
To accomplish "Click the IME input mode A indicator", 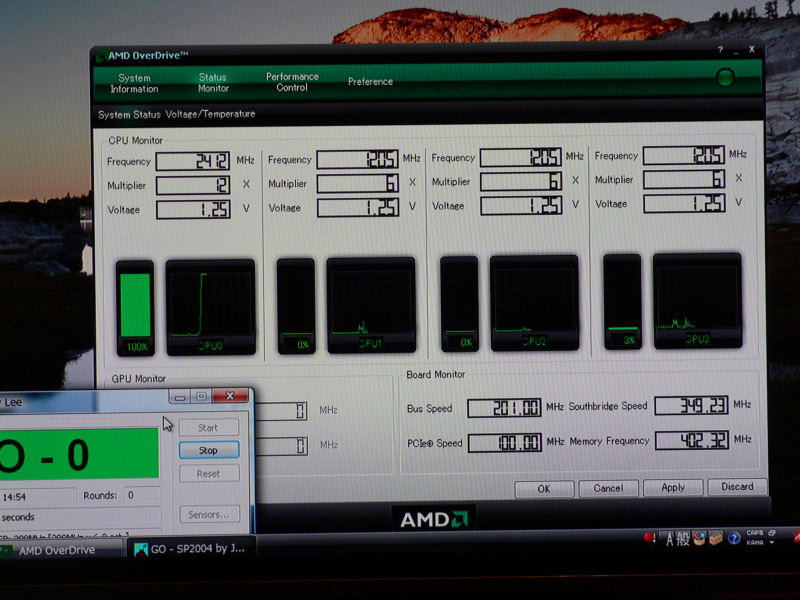I will click(669, 539).
